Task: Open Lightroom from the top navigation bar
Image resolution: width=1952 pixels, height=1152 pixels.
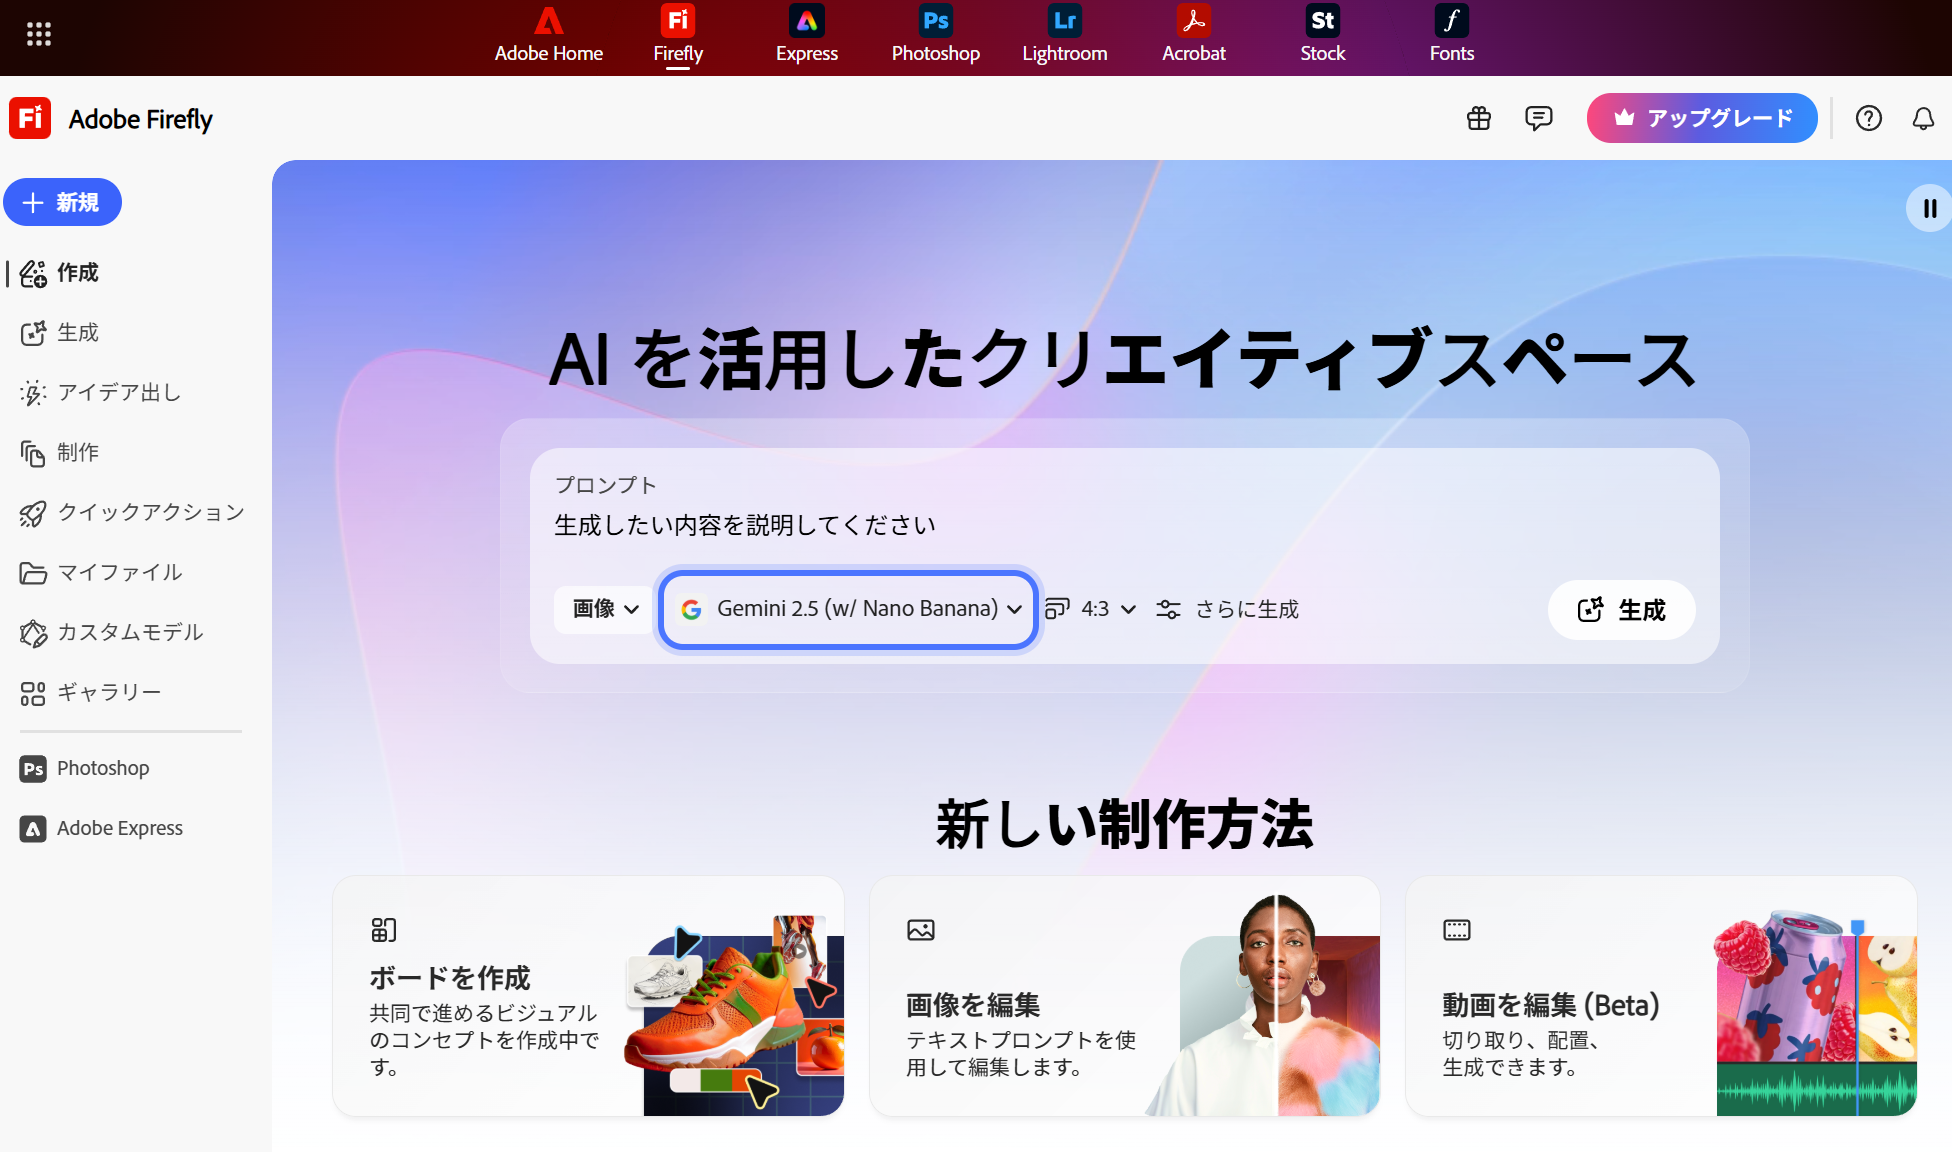Action: (x=1063, y=35)
